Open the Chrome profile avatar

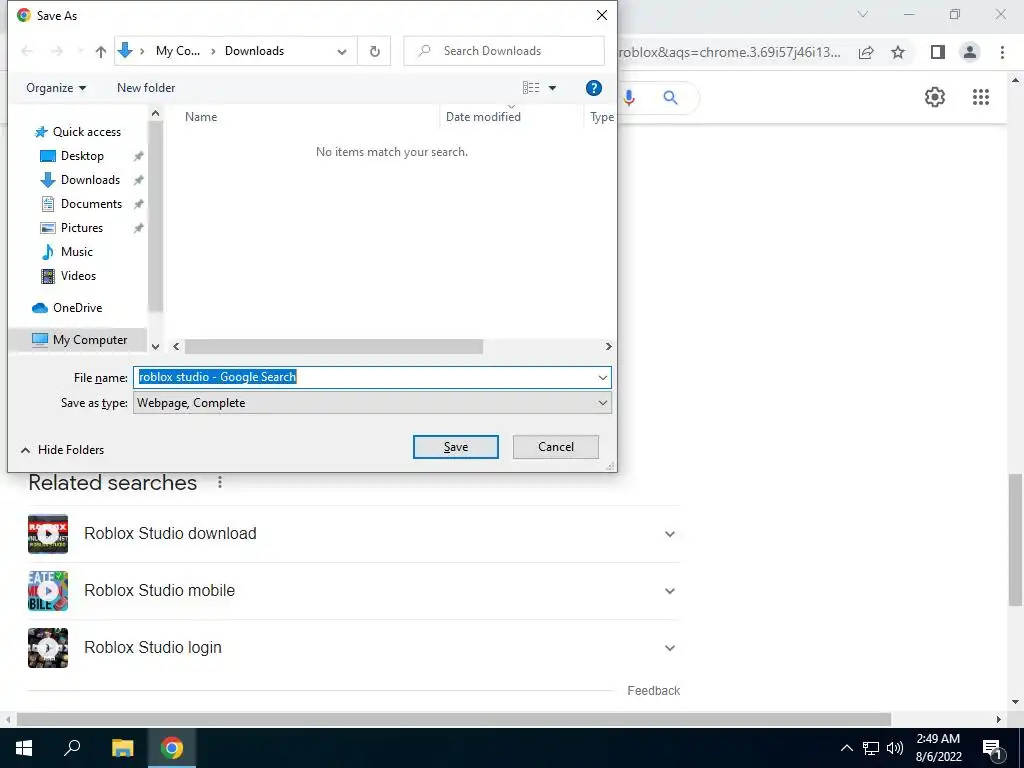click(x=970, y=52)
